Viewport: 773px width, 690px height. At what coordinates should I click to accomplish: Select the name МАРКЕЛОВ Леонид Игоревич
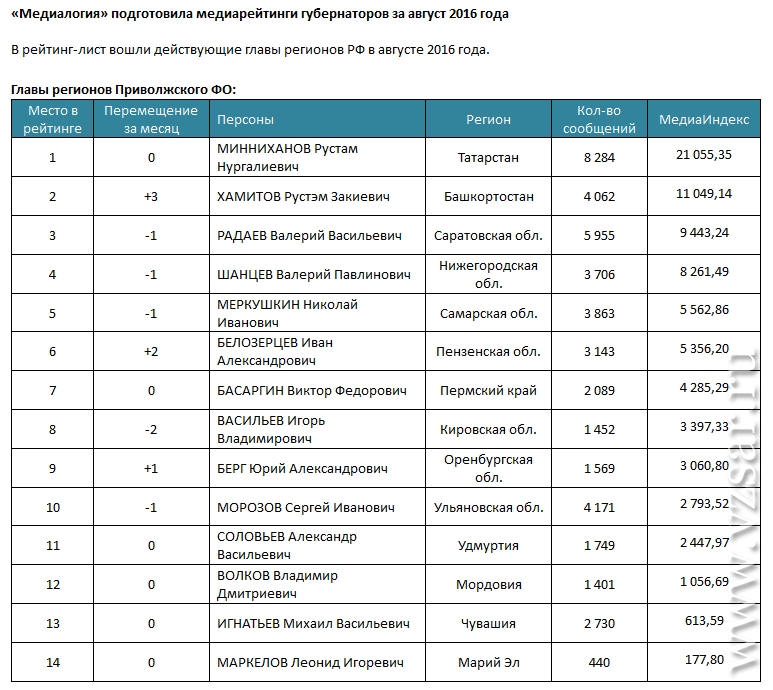310,662
